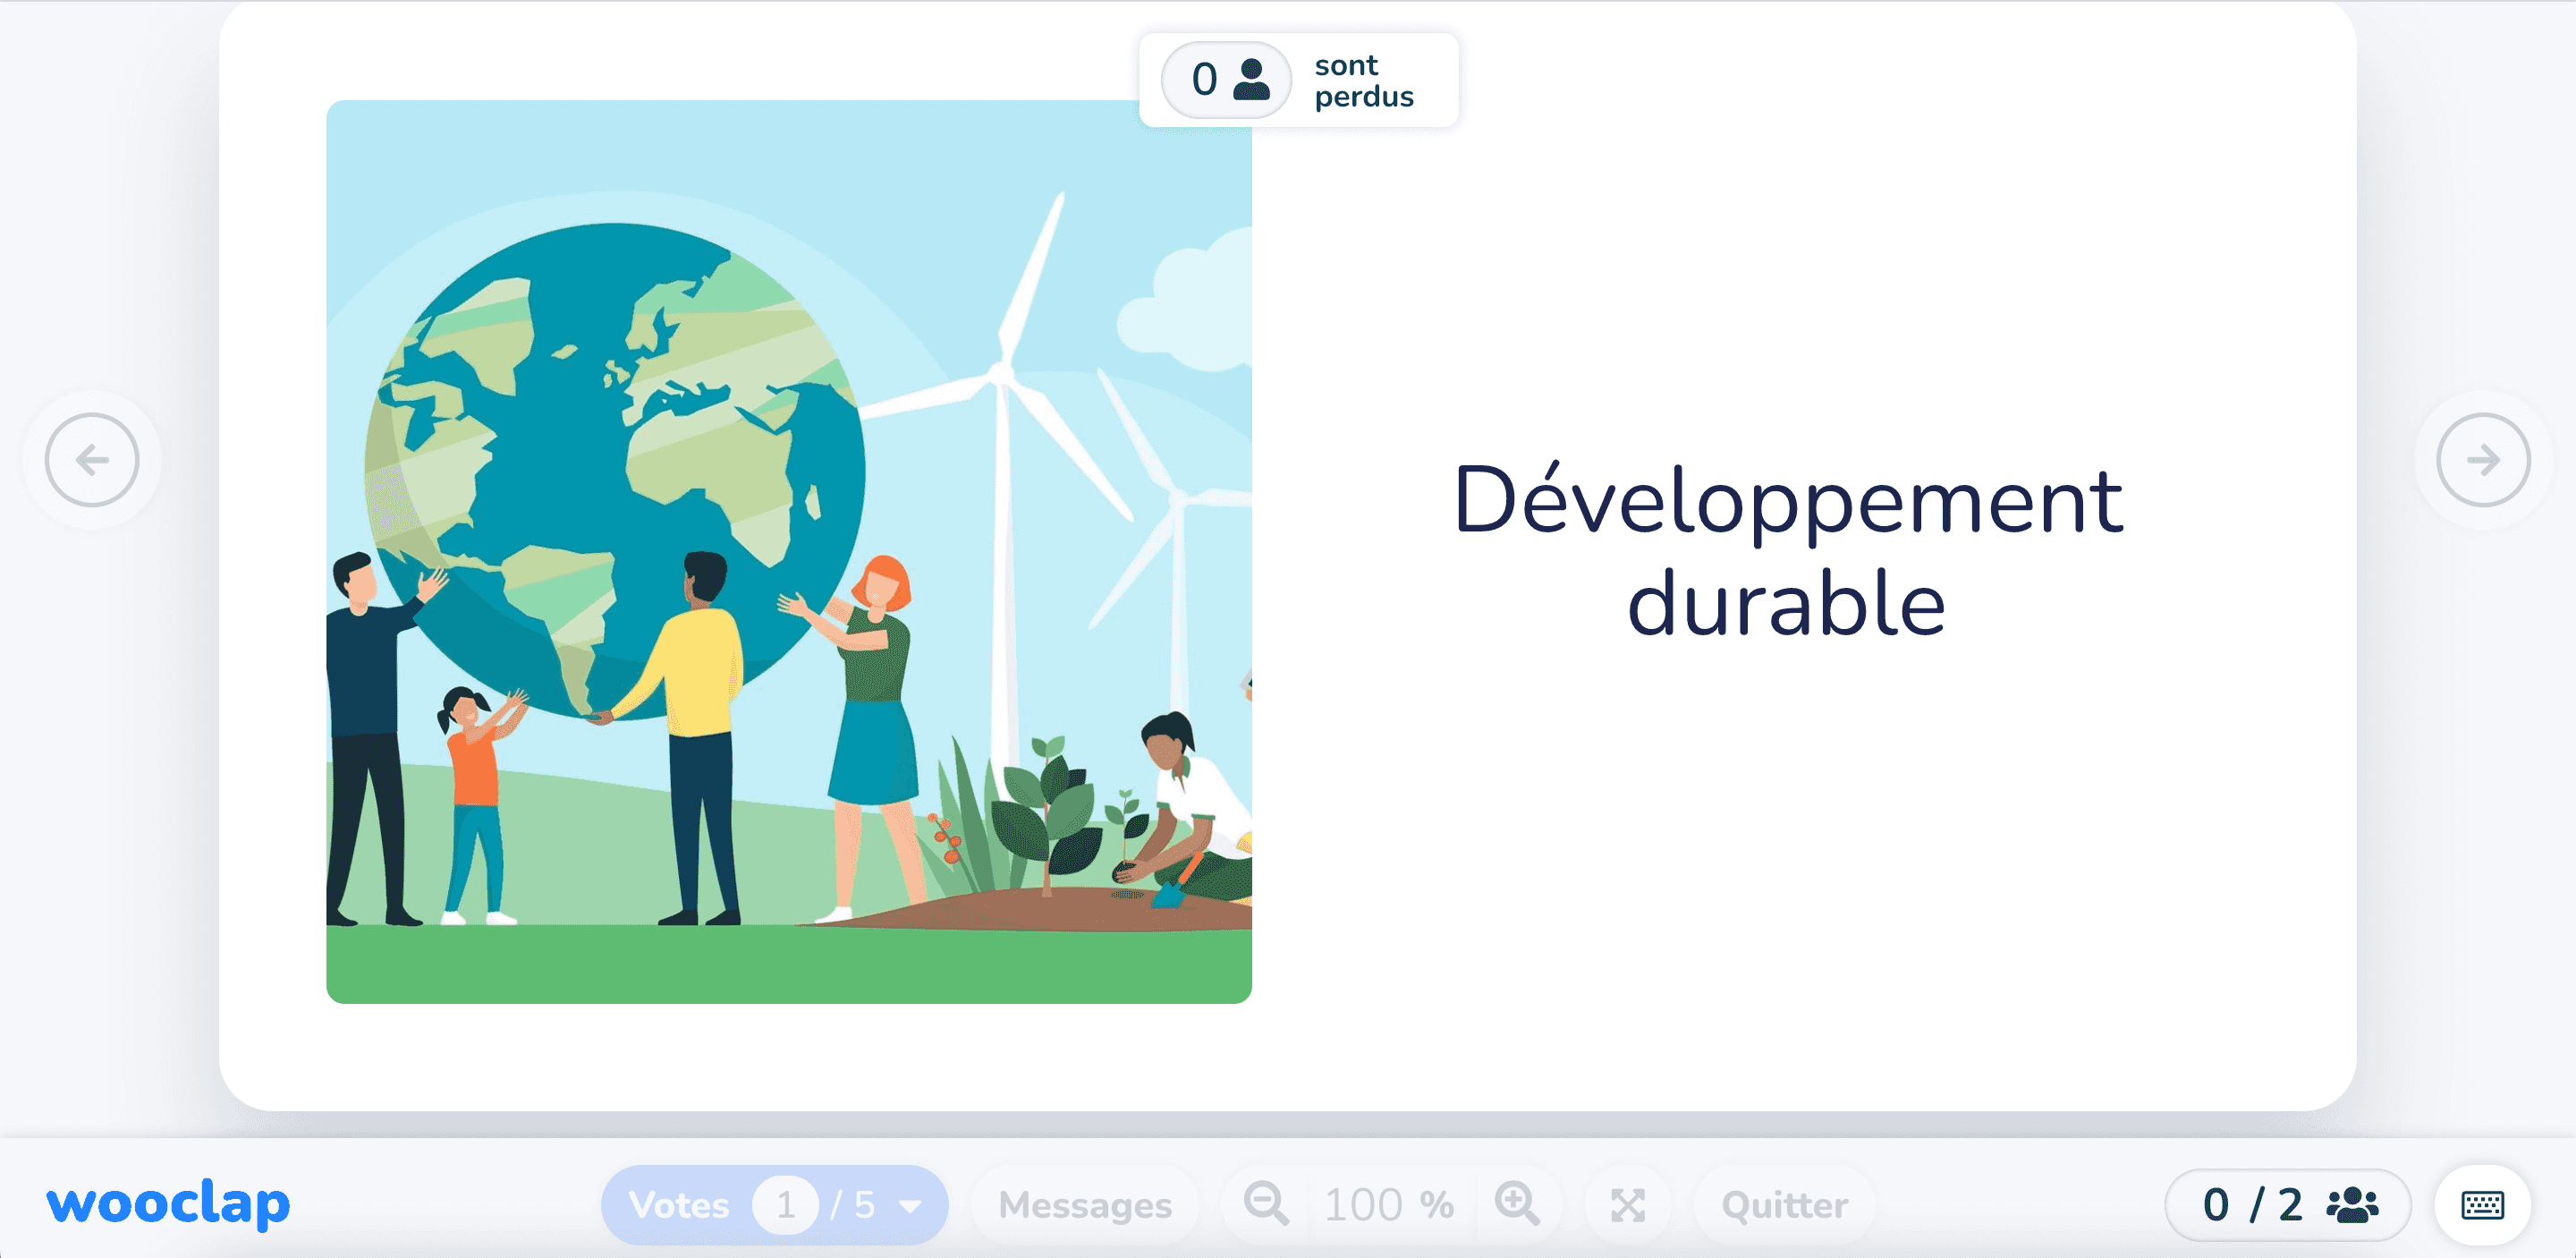This screenshot has width=2576, height=1258.
Task: Click the zoom out magnifier icon
Action: 1266,1204
